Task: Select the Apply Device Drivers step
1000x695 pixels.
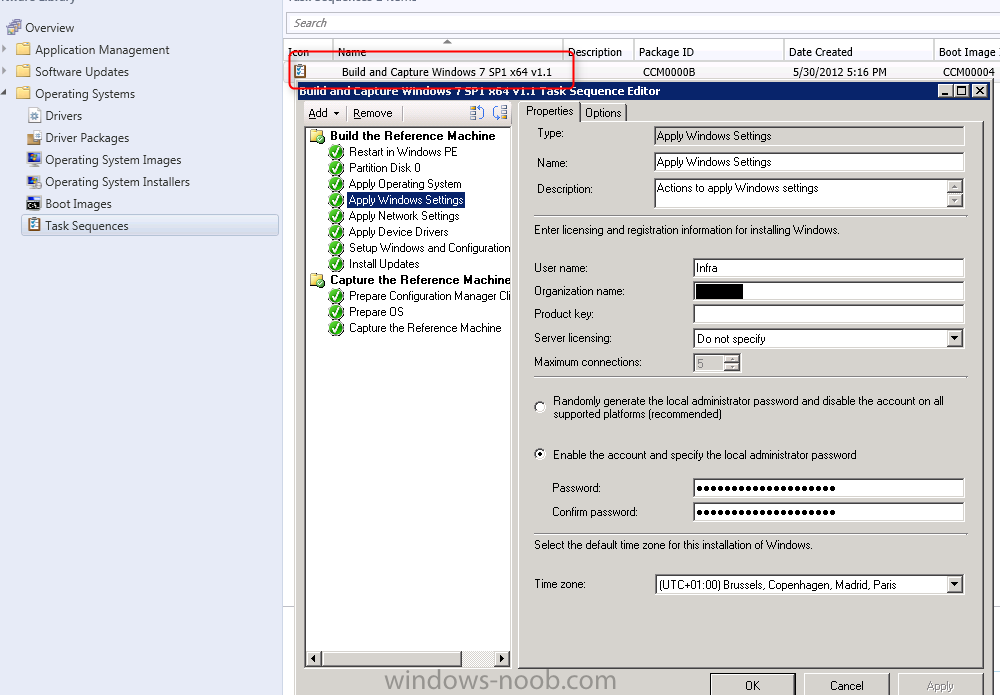Action: click(398, 231)
